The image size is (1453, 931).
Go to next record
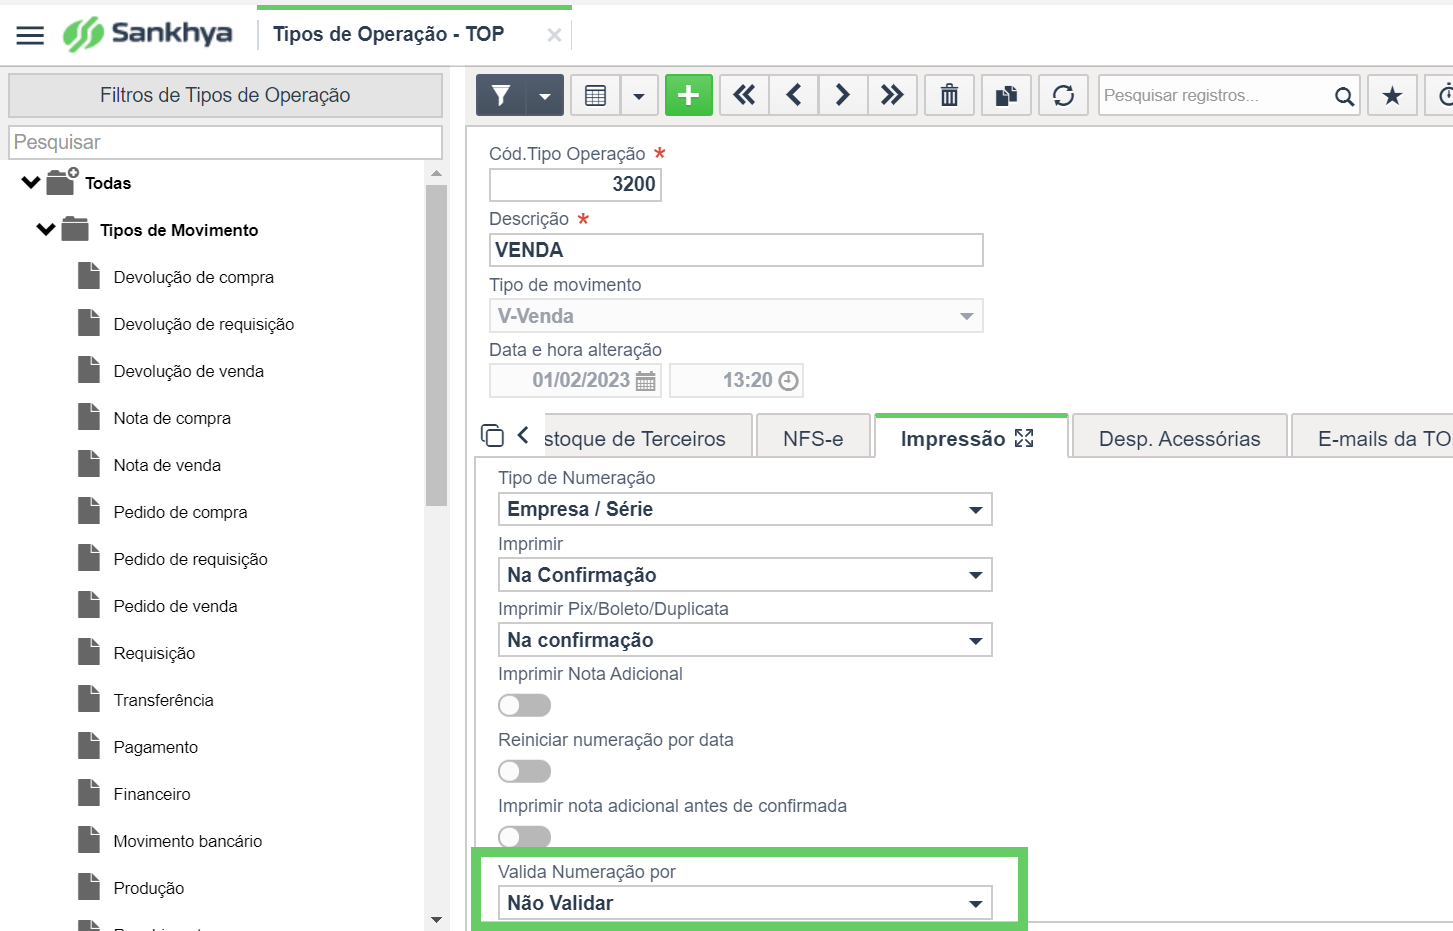(843, 95)
